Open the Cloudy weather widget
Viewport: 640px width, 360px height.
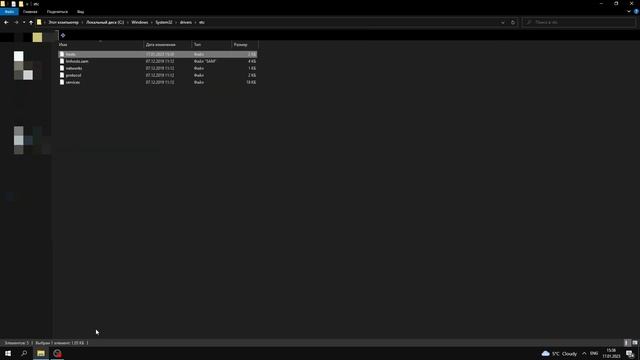coord(559,353)
